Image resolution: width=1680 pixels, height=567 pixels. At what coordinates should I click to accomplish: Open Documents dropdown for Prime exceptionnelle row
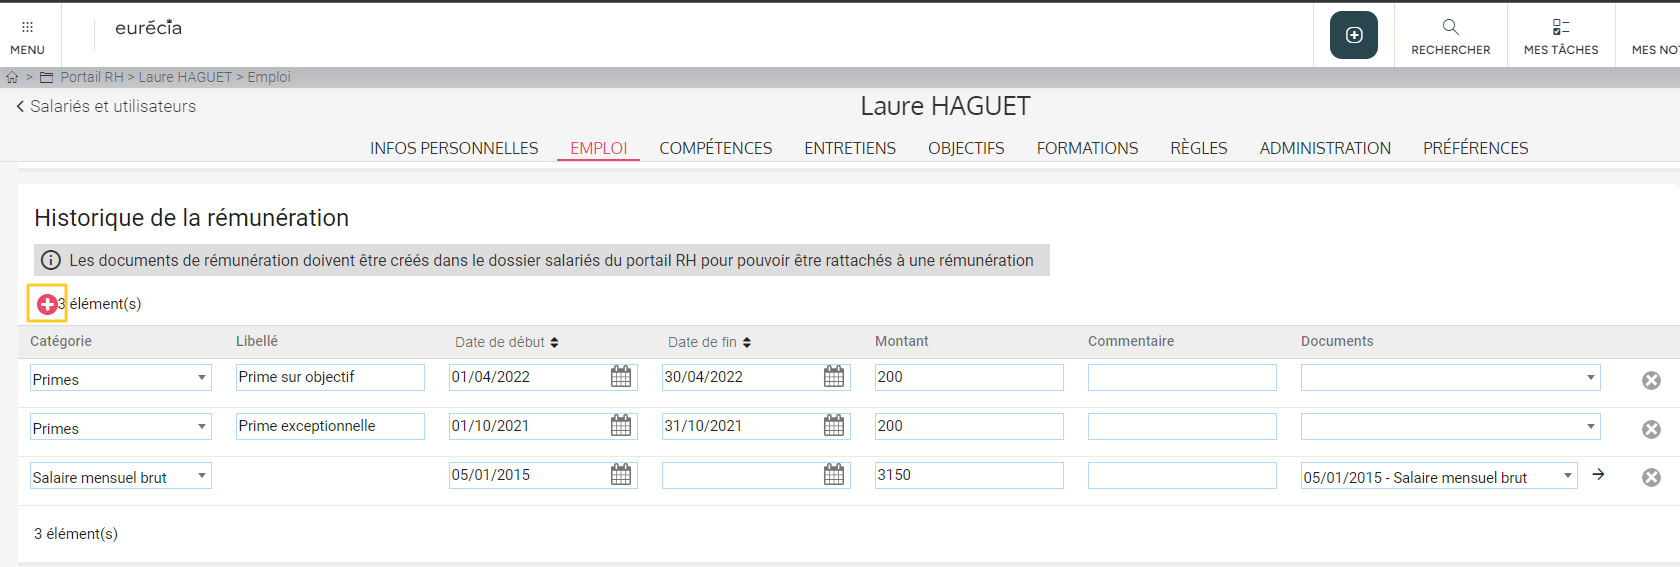point(1590,427)
